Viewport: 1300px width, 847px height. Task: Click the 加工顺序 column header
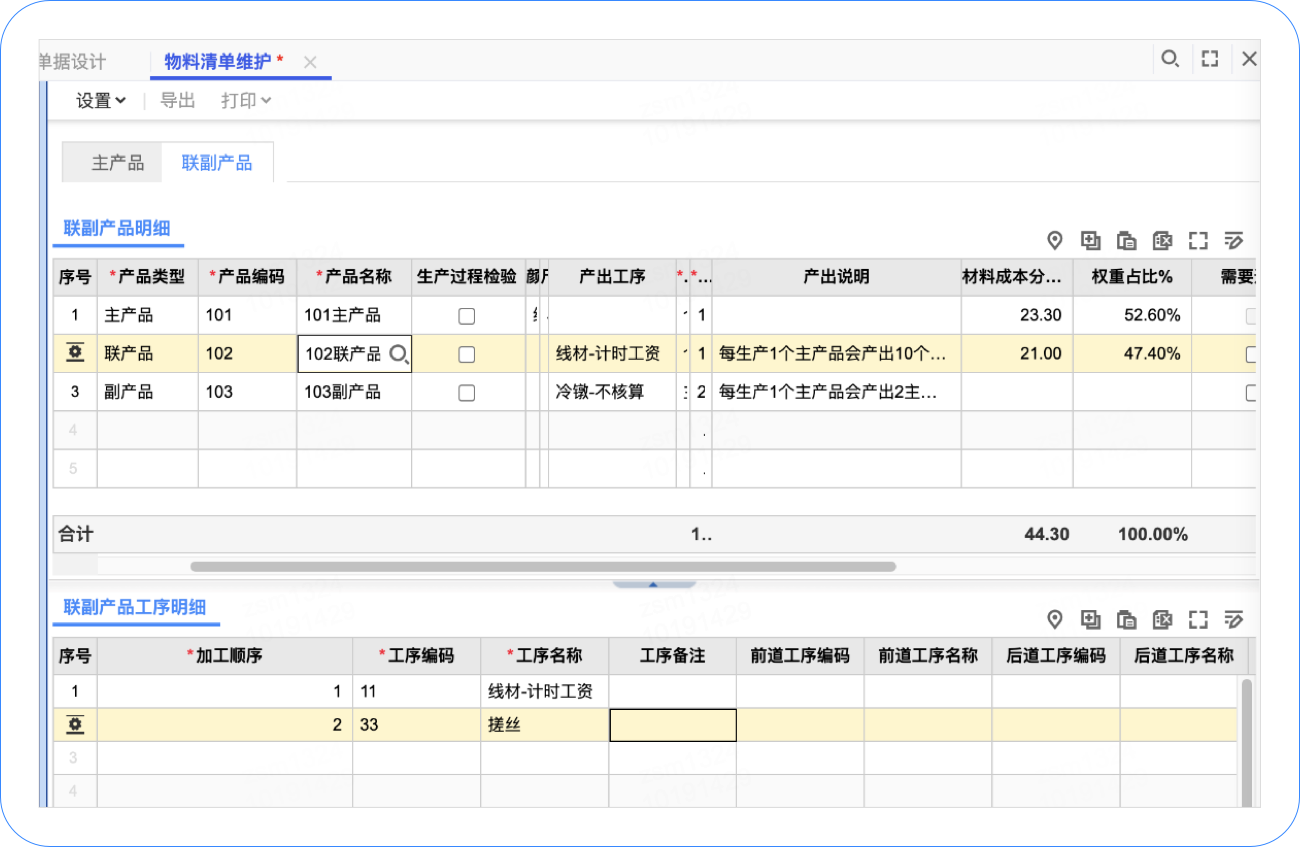[x=225, y=656]
